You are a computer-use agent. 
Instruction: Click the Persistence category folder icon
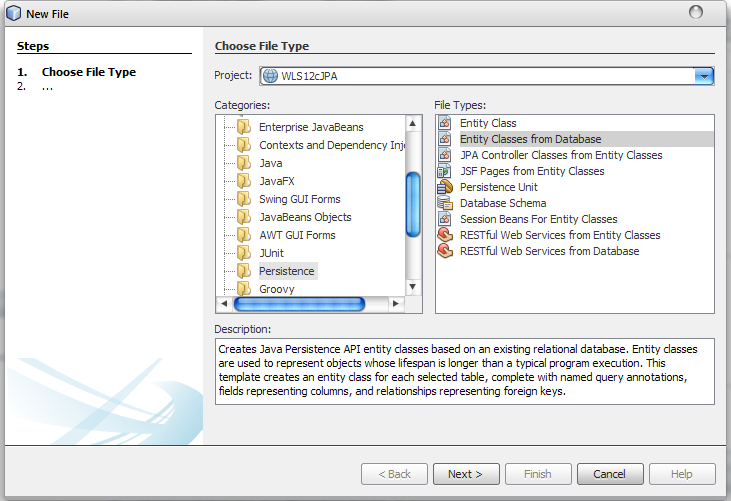[243, 271]
